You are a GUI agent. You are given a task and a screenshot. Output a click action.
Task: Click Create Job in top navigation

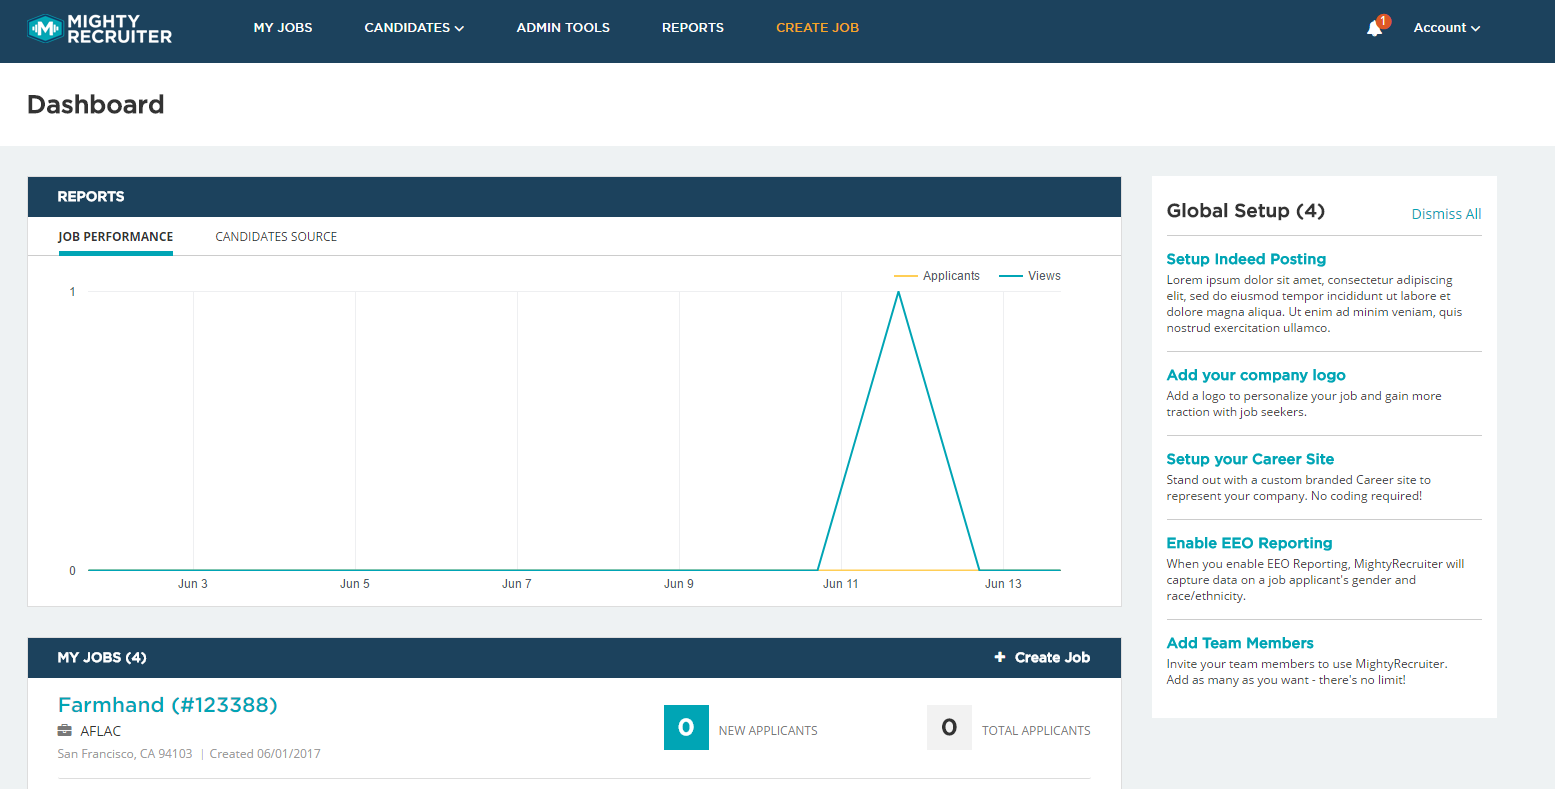click(x=817, y=28)
